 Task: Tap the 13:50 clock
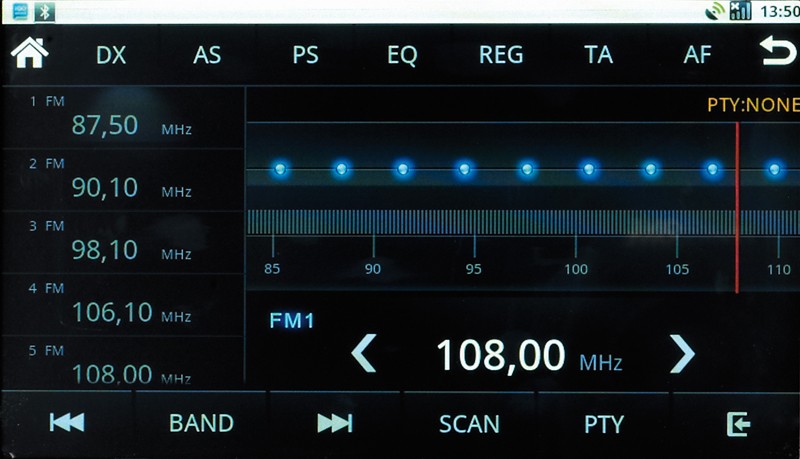780,11
